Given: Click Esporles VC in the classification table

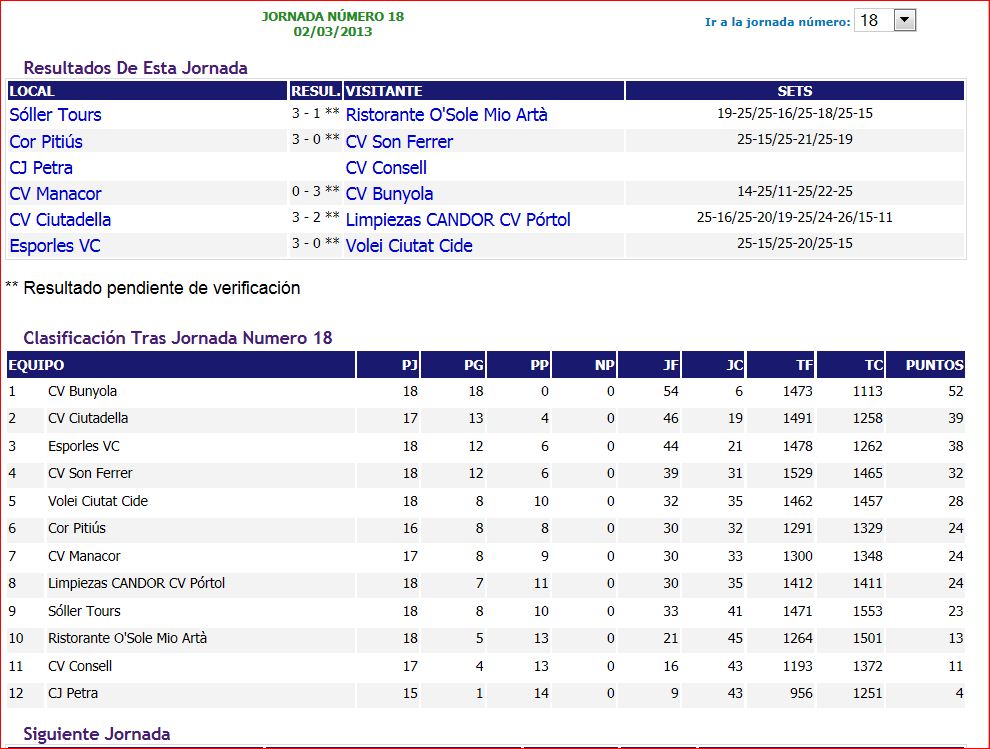Looking at the screenshot, I should (84, 446).
